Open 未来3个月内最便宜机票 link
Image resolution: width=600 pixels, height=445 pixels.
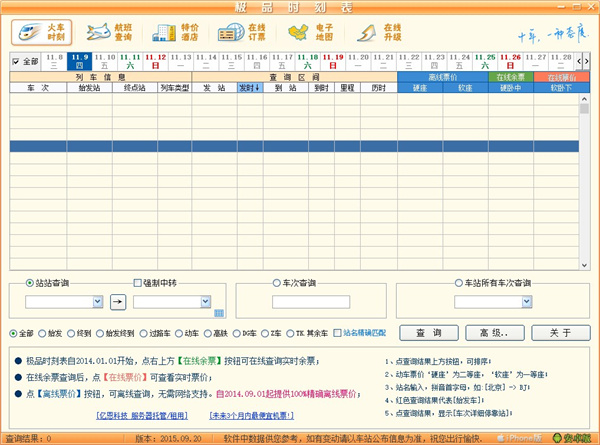(x=251, y=416)
